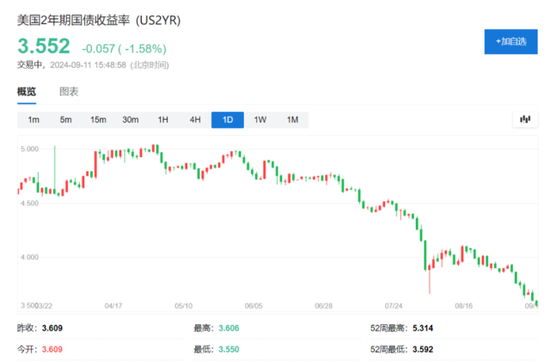Select the 1H interval
550x362 pixels.
coord(163,120)
